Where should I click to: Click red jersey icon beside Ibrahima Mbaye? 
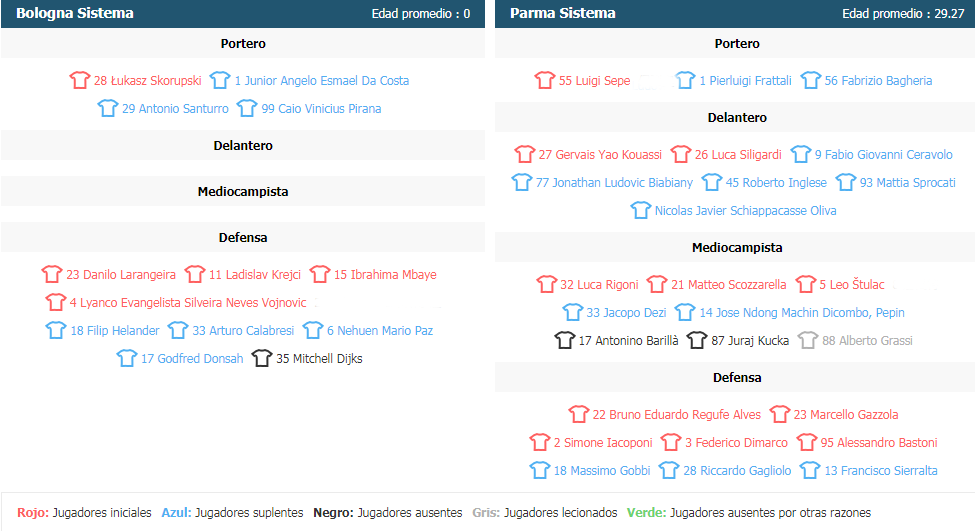tap(320, 274)
